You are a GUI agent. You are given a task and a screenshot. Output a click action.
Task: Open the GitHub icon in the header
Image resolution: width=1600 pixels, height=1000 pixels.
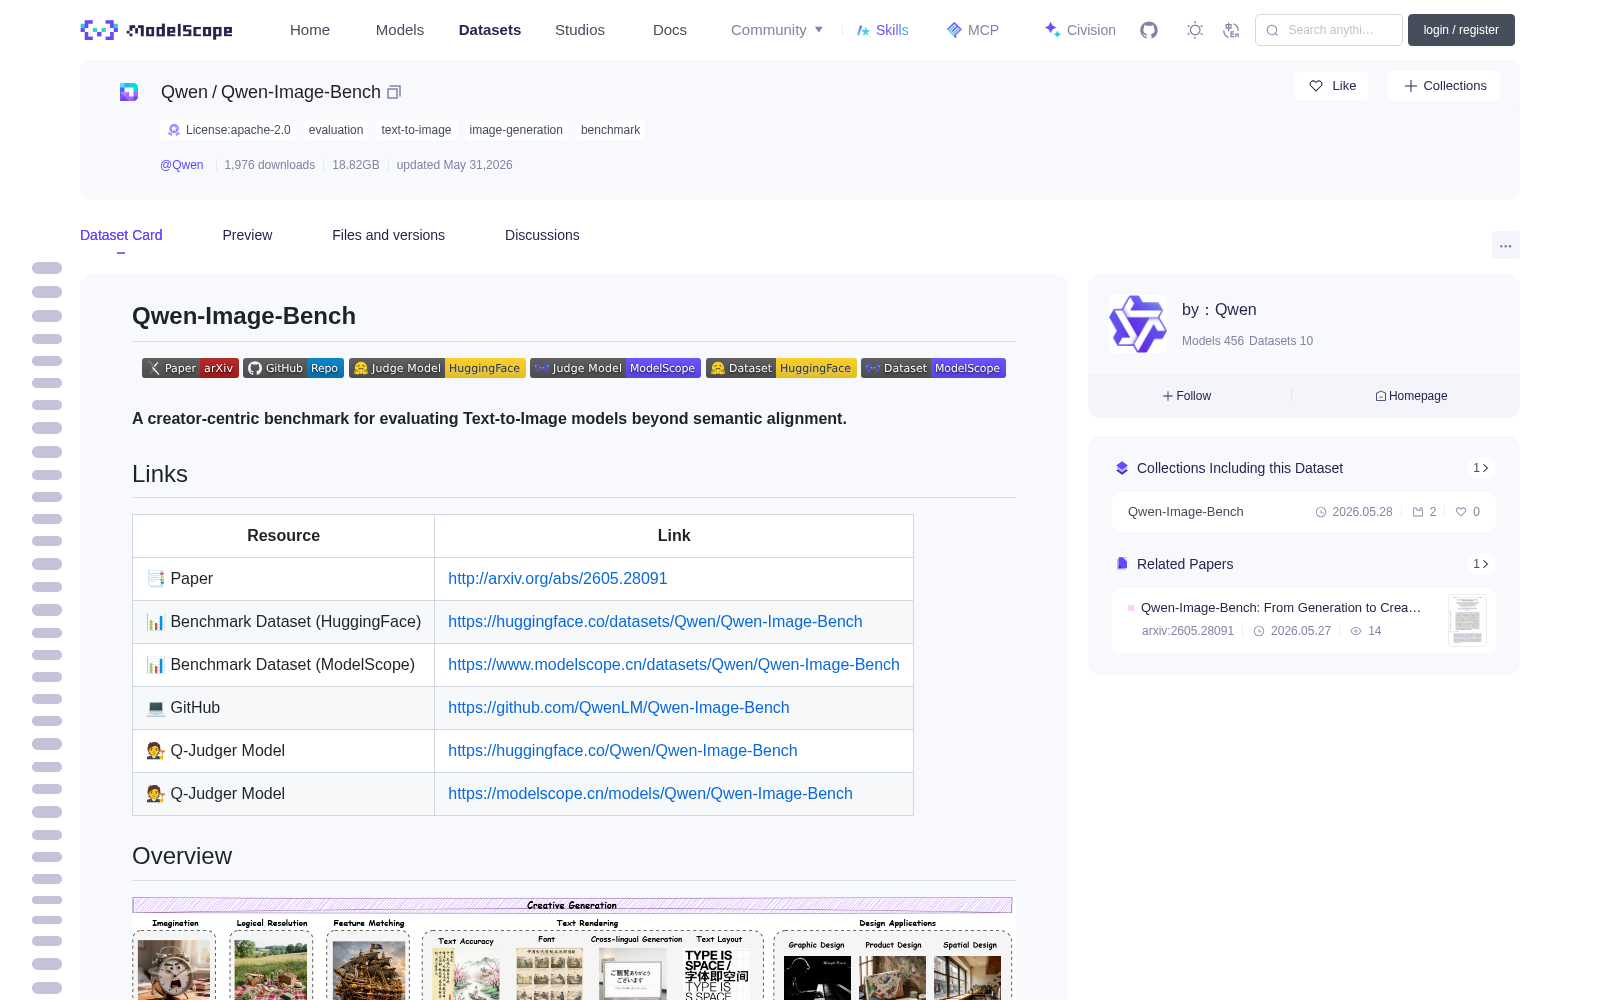1149,30
